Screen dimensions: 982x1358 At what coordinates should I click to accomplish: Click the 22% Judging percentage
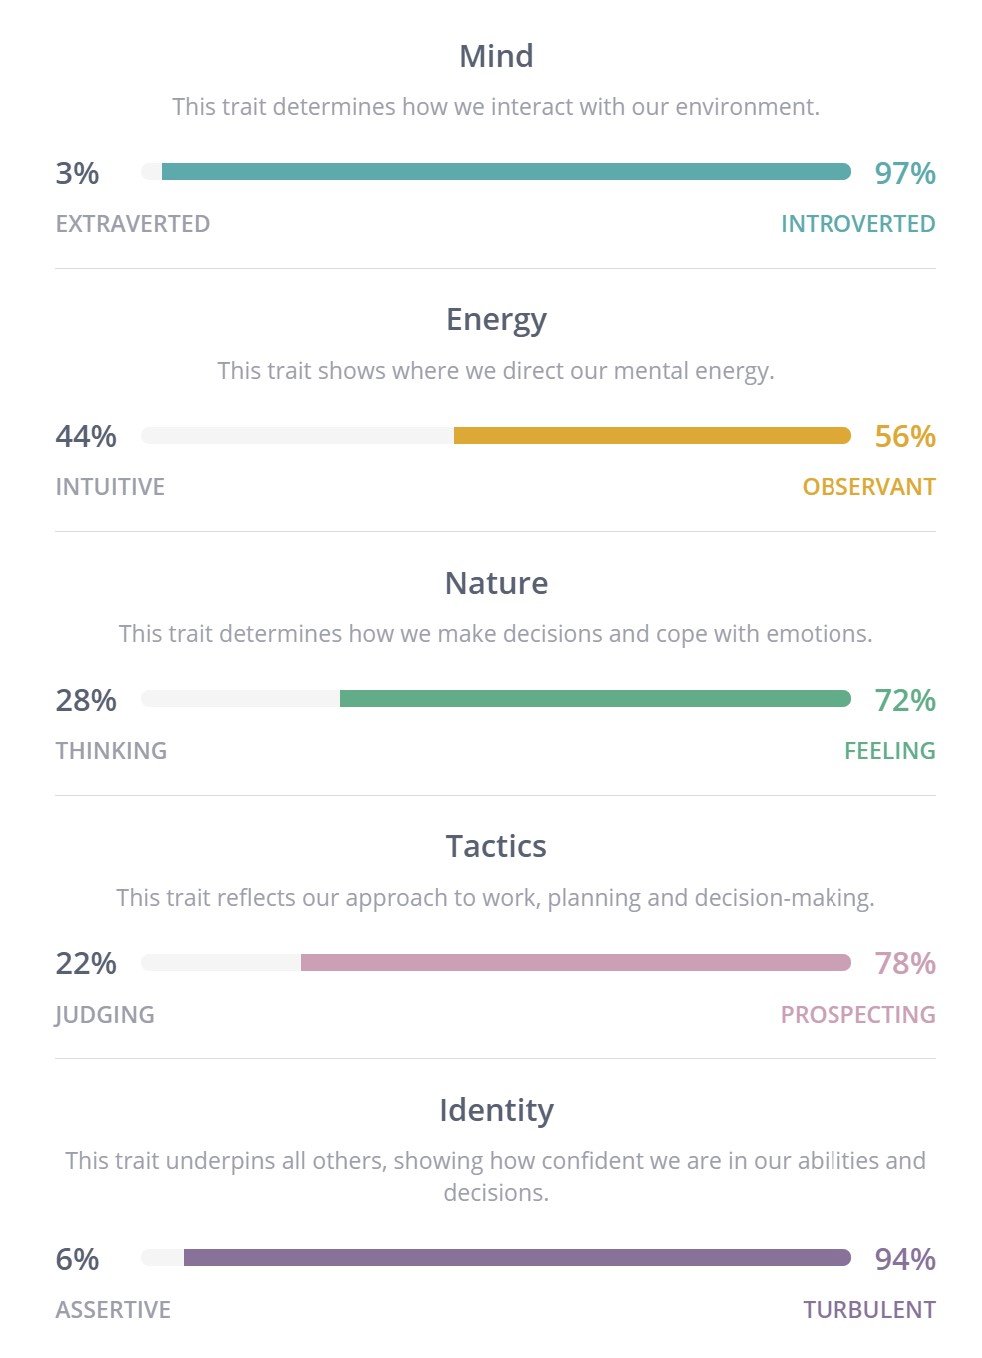86,964
